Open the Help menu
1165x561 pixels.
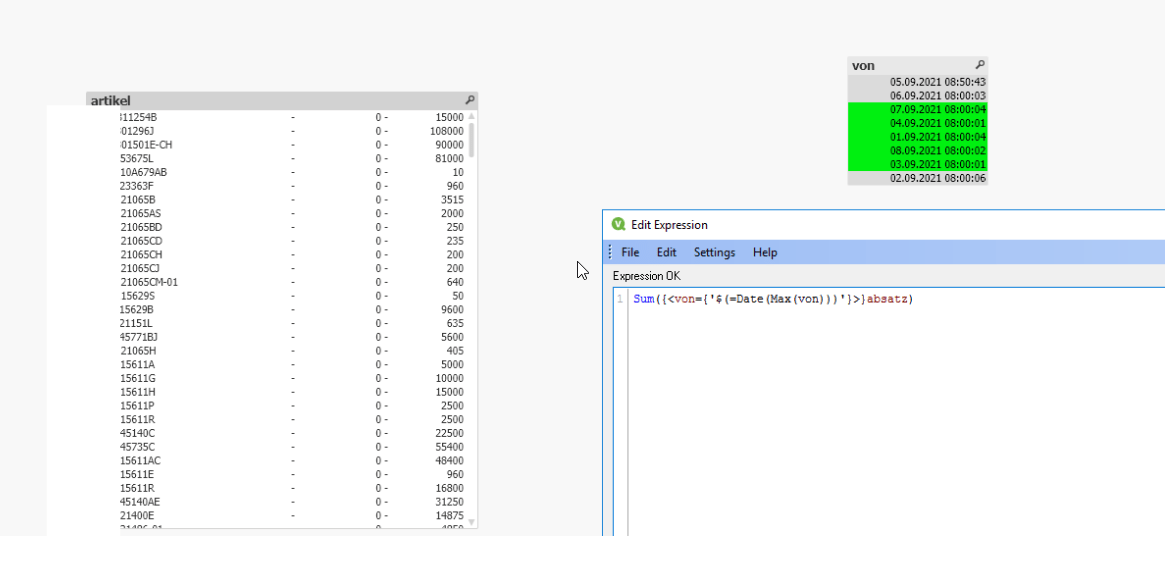pos(765,253)
